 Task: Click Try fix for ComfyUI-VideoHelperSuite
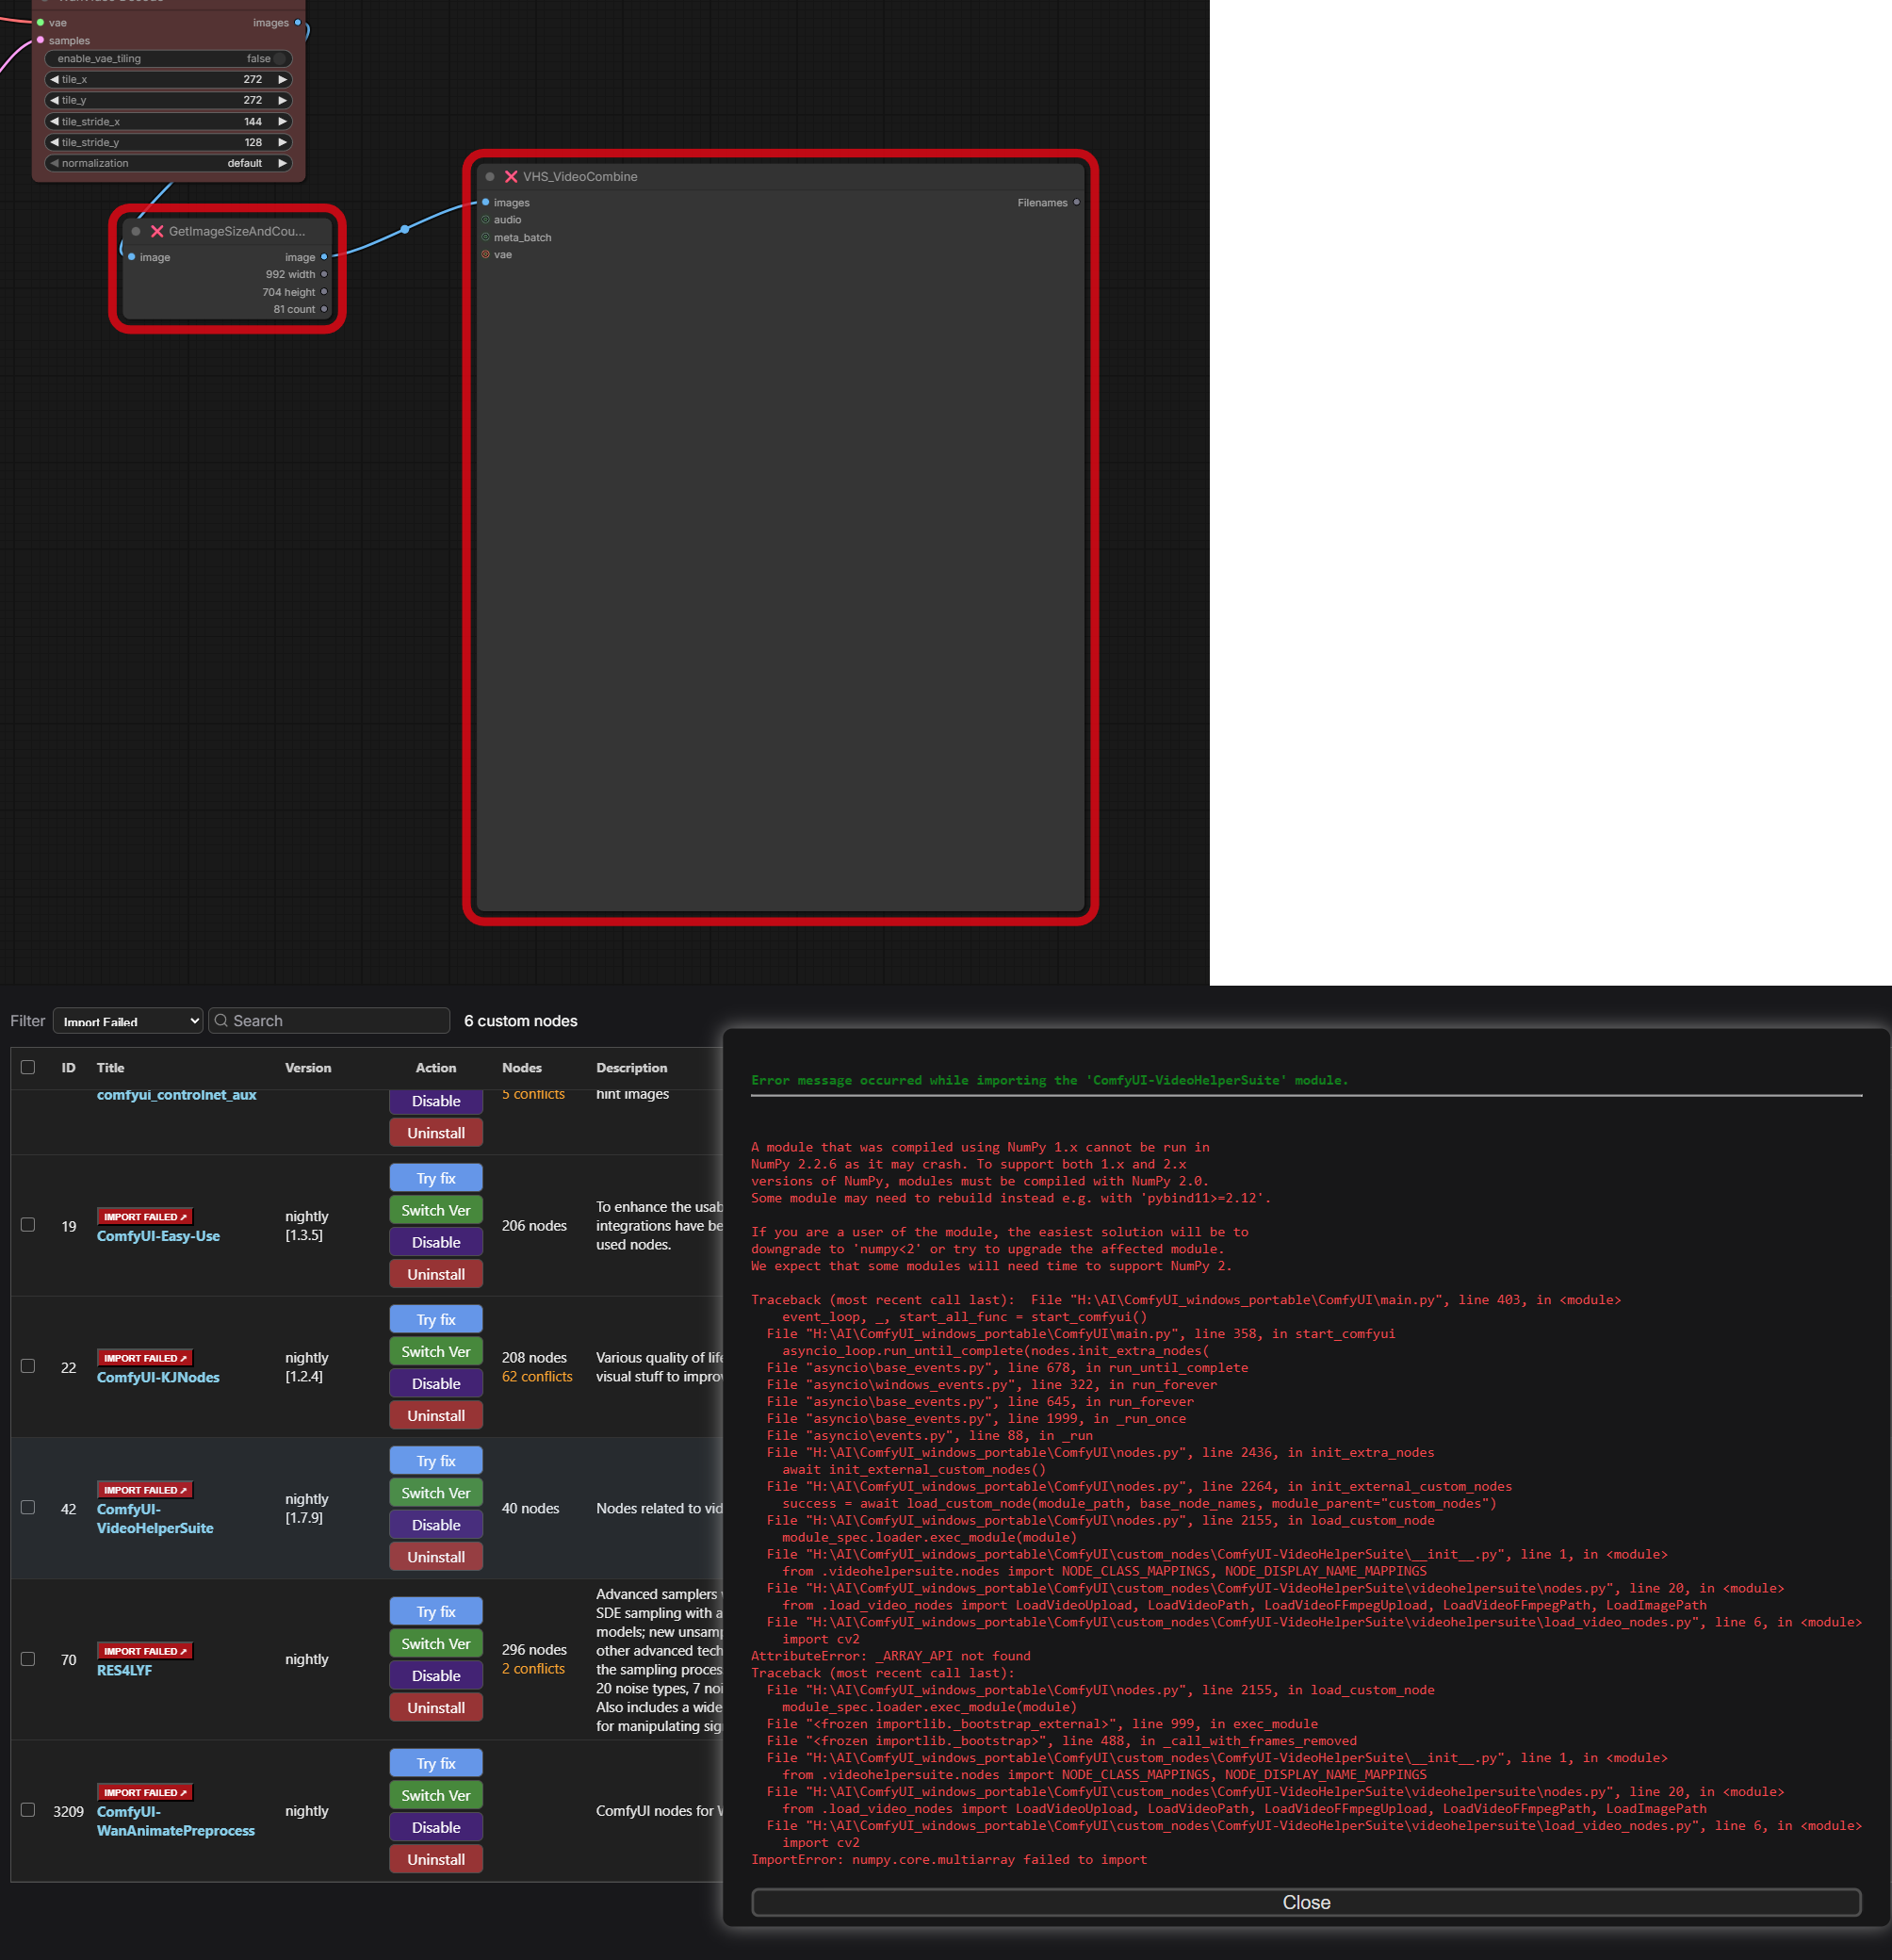click(x=436, y=1461)
